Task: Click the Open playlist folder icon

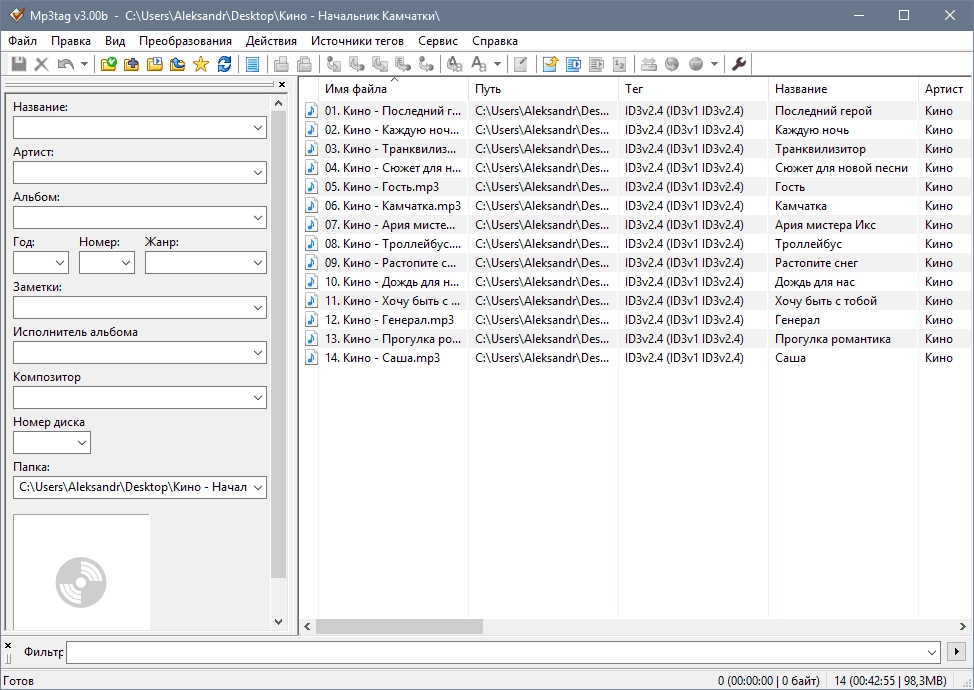Action: [x=155, y=64]
